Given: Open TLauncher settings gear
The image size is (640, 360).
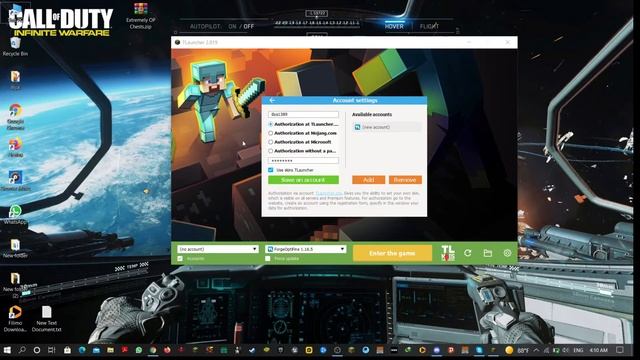Looking at the screenshot, I should 507,253.
